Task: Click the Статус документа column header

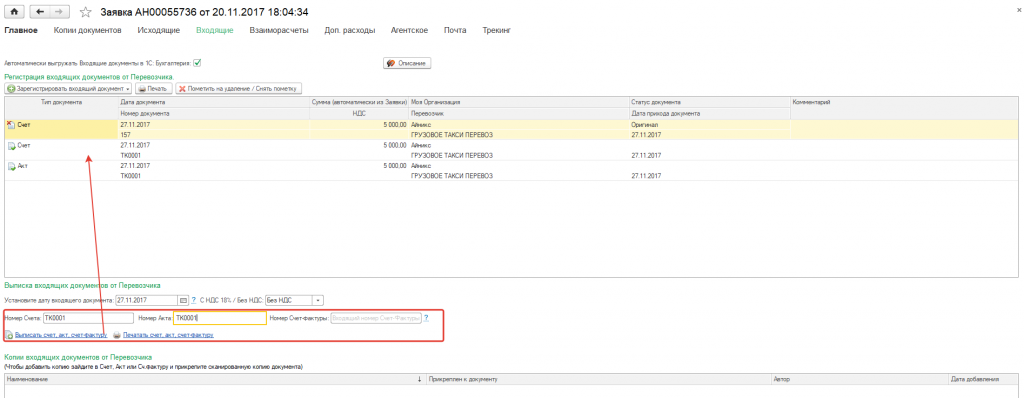Action: pos(709,103)
